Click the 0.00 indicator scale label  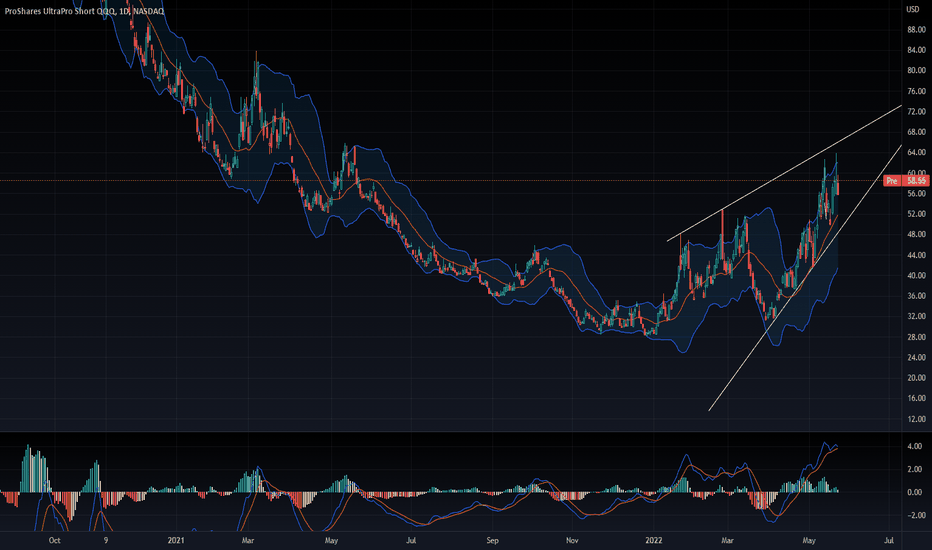[x=915, y=492]
